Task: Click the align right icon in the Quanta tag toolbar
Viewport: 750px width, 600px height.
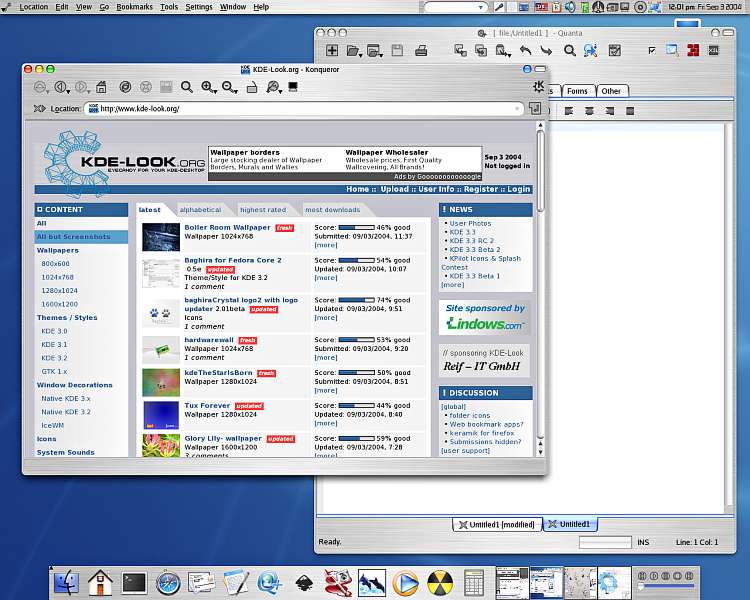Action: (610, 111)
